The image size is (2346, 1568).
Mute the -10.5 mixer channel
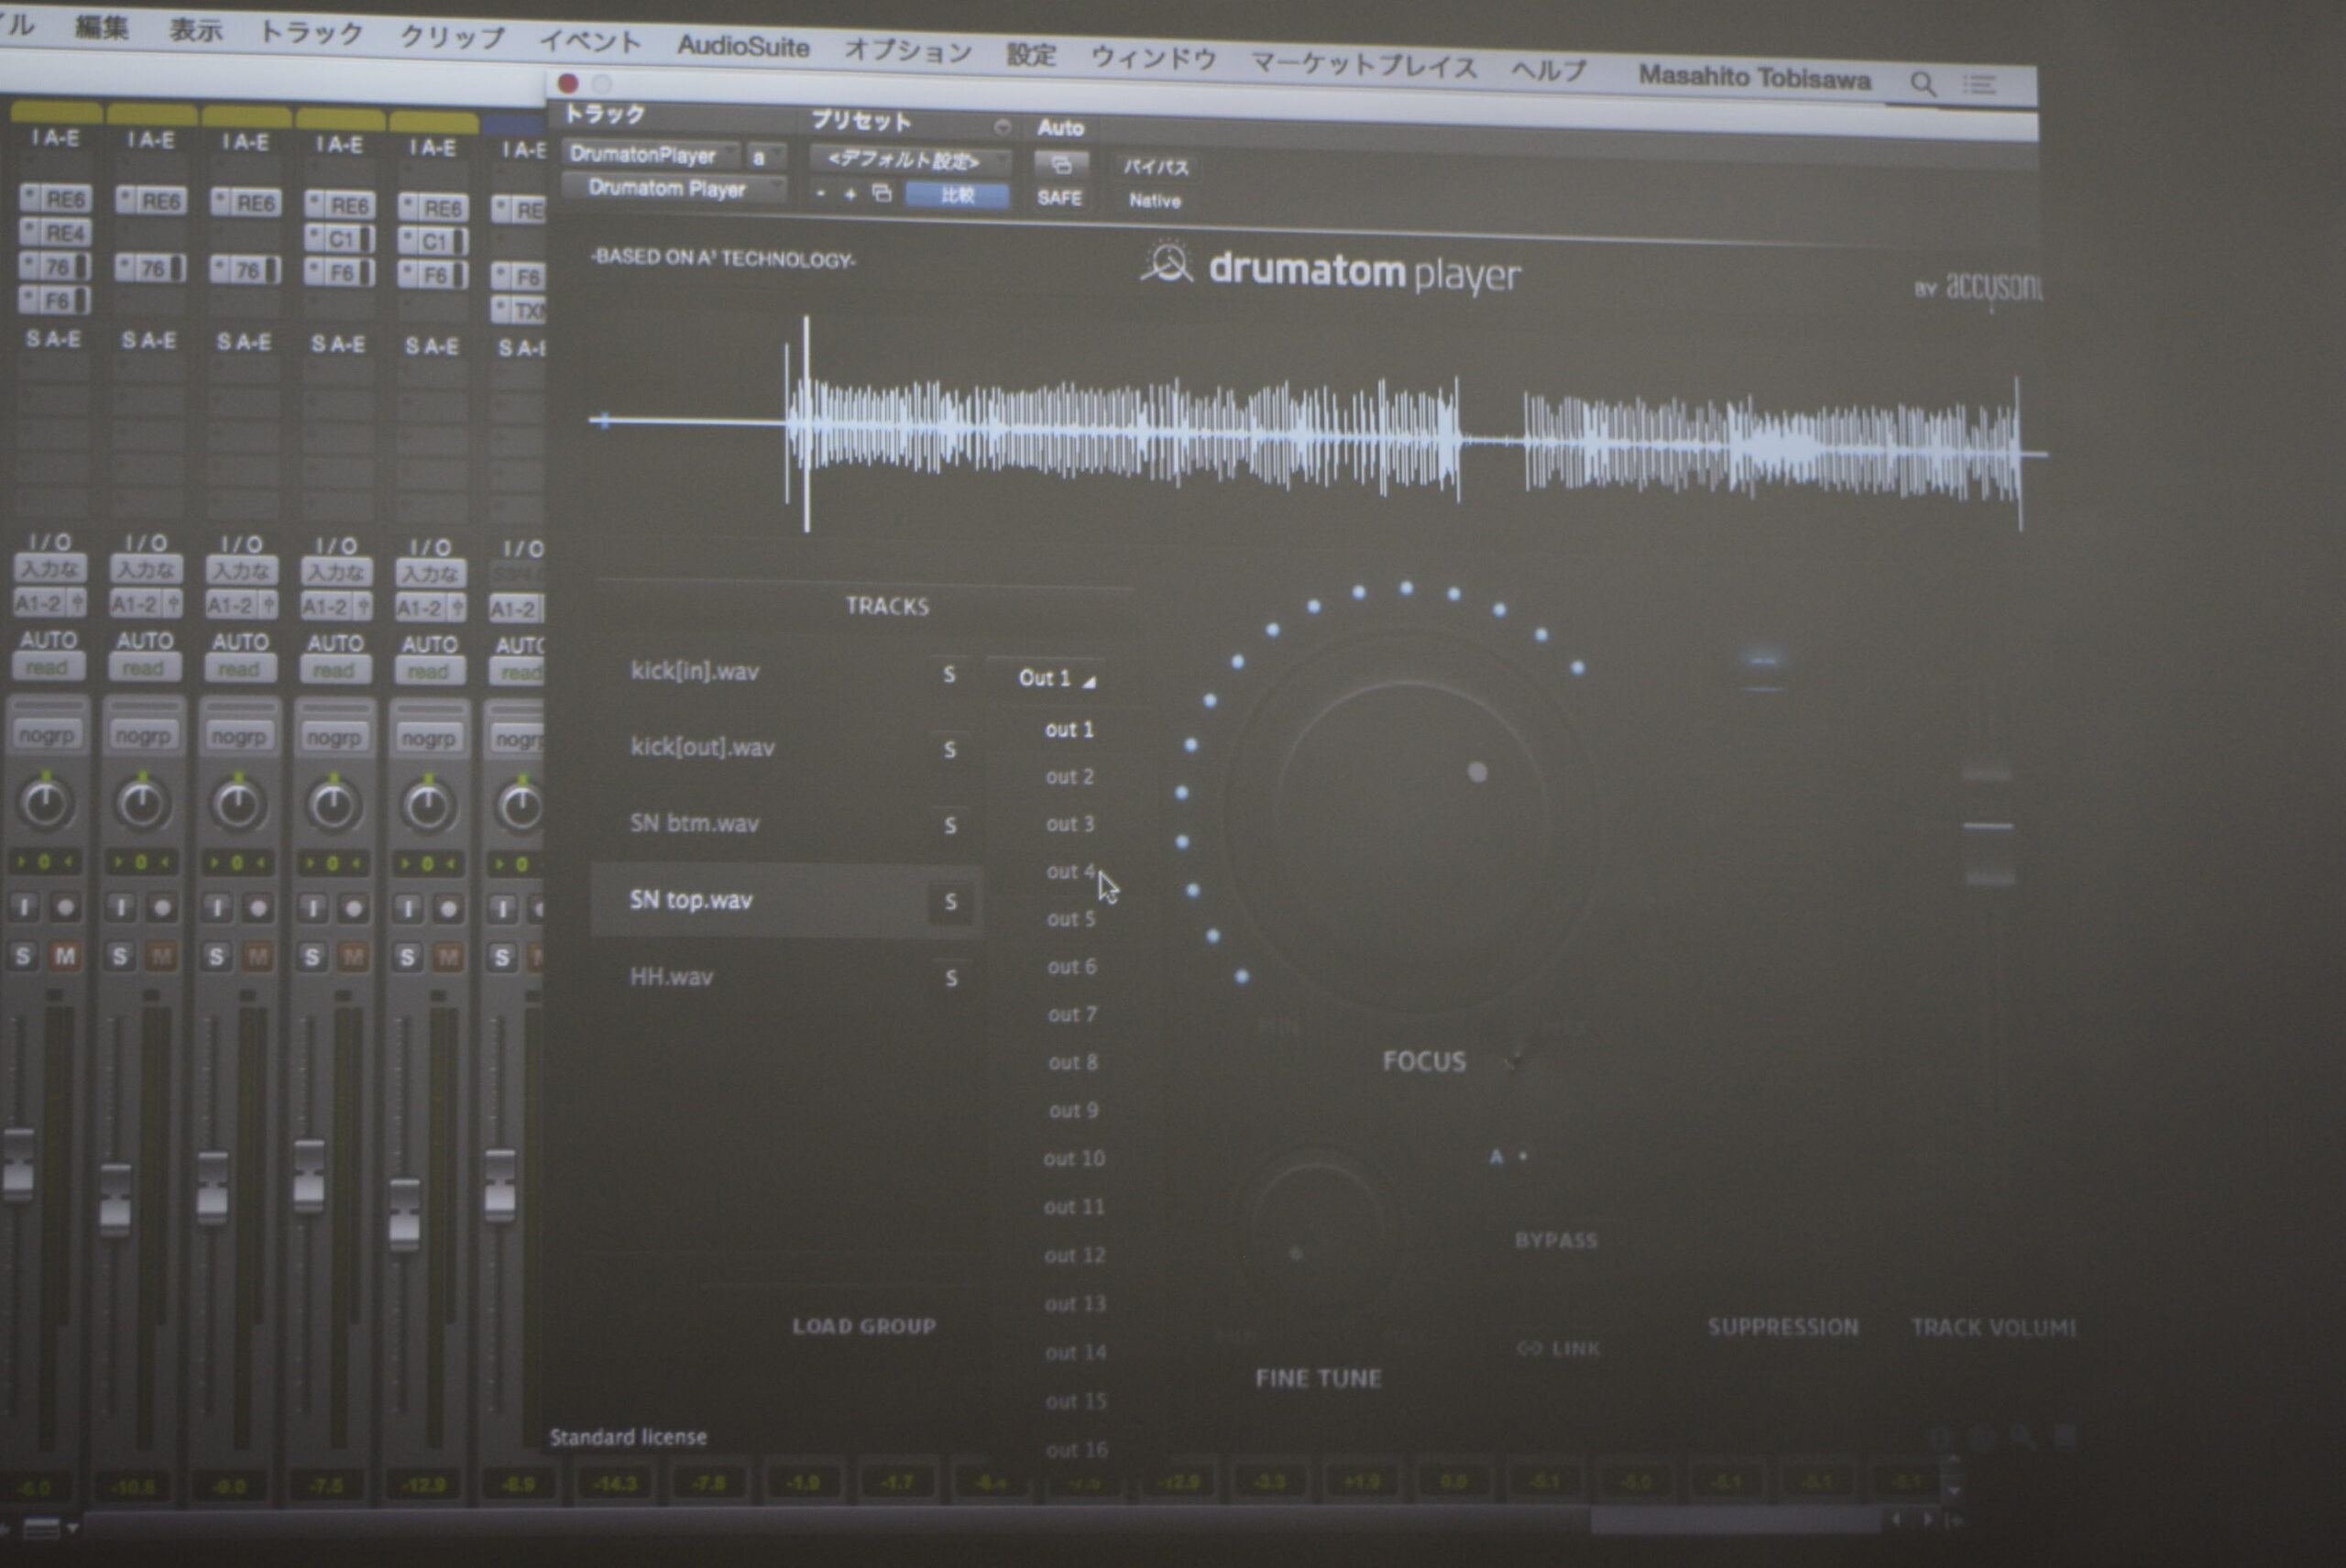(161, 956)
